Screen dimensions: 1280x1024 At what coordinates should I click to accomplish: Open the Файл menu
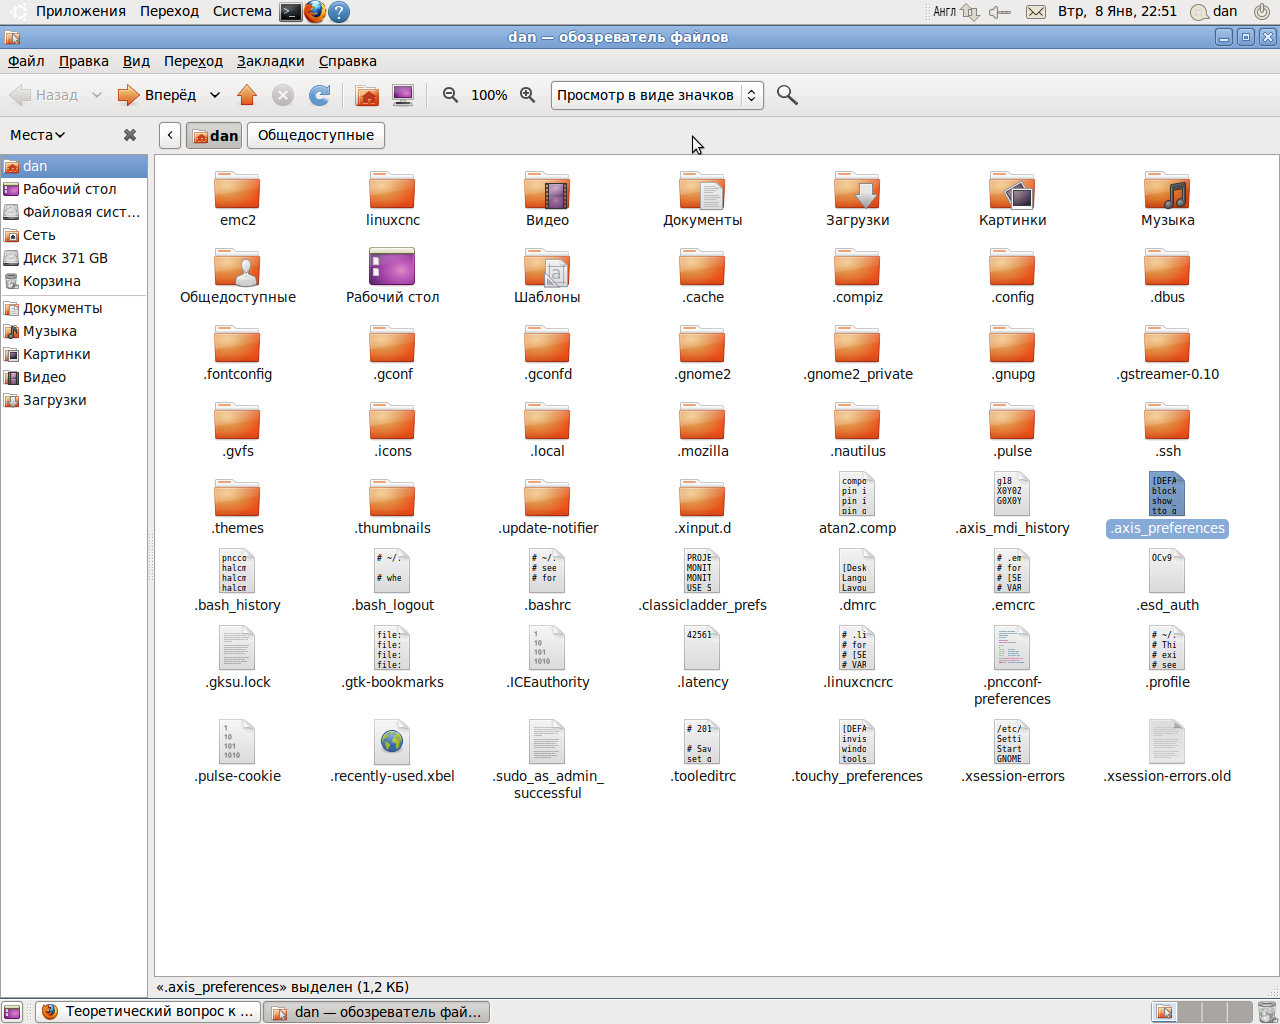click(26, 61)
